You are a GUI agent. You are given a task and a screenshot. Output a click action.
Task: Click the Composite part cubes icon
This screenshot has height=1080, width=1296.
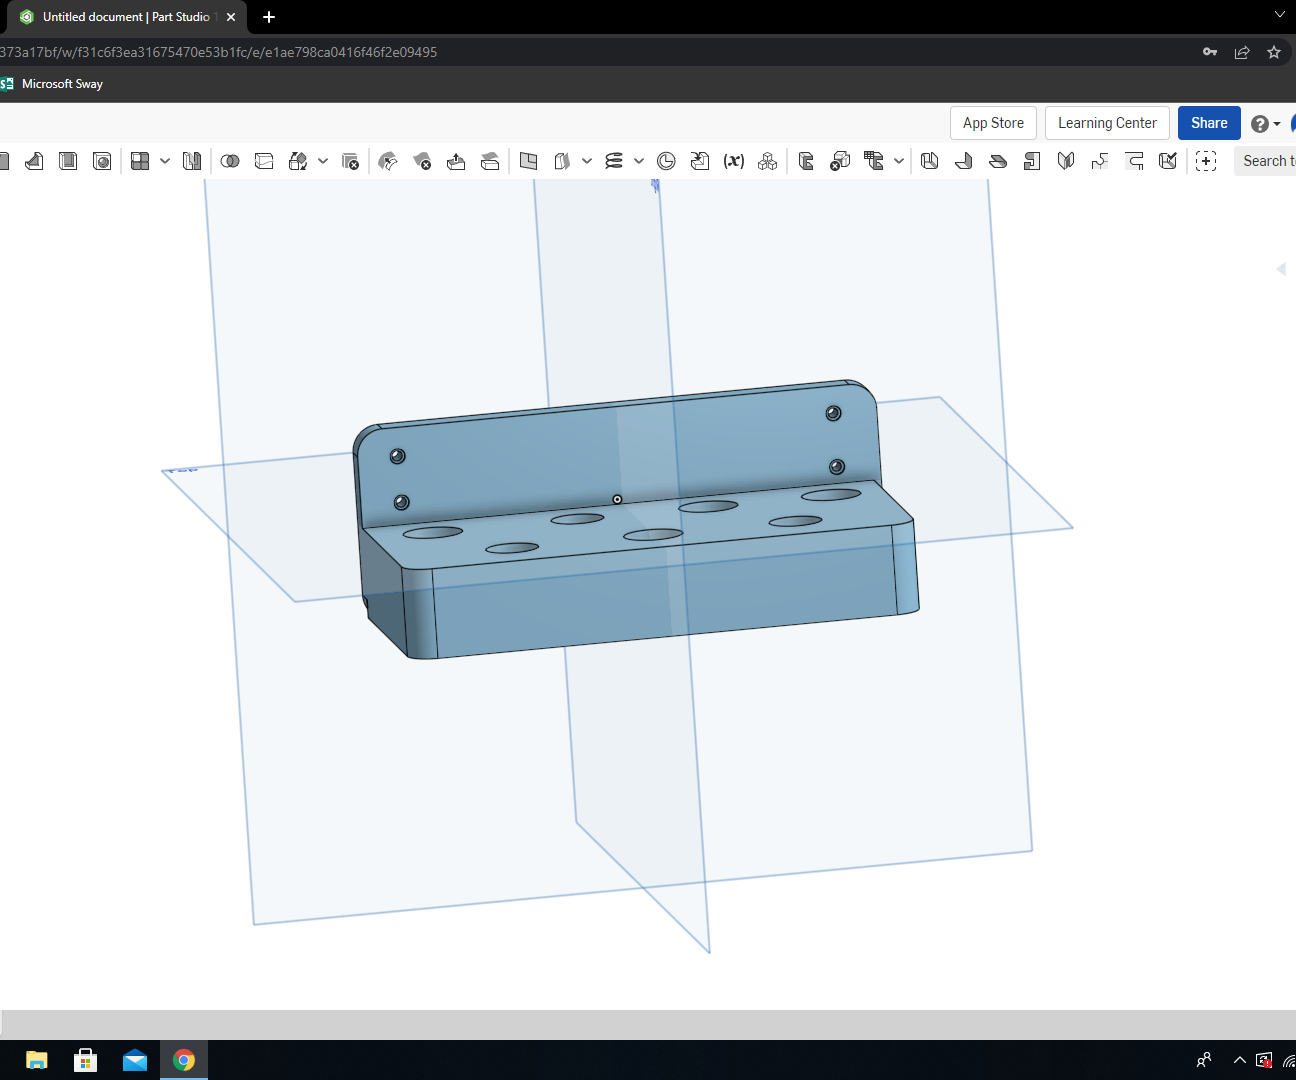[x=768, y=161]
